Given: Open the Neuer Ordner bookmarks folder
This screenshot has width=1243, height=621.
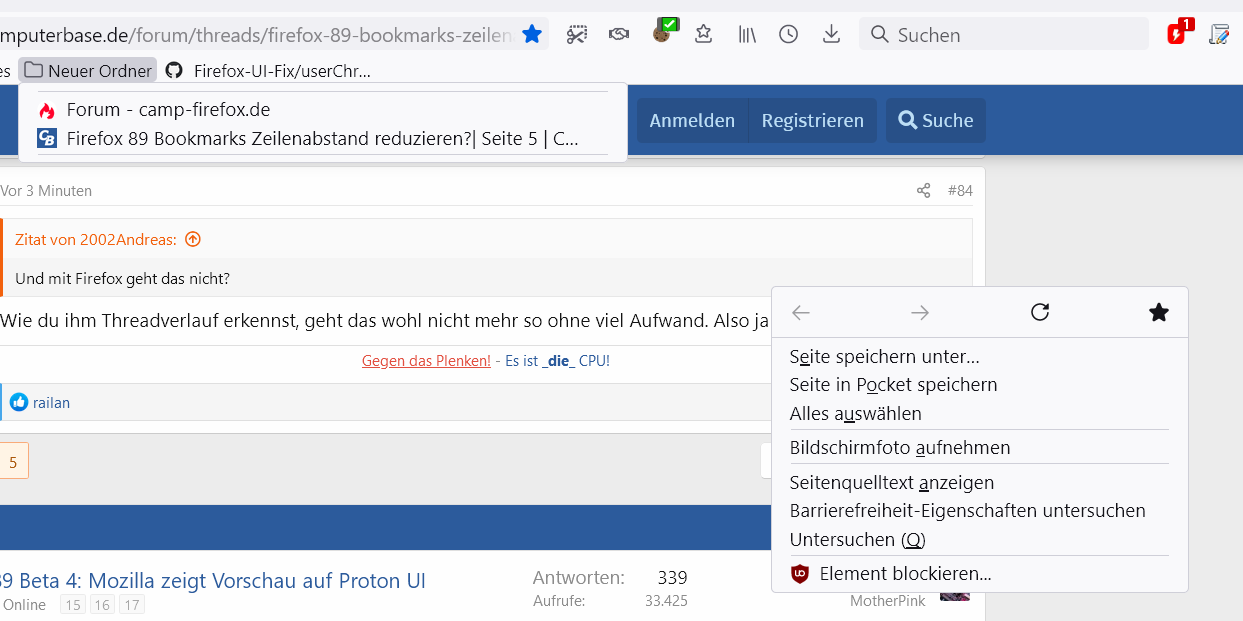Looking at the screenshot, I should (88, 71).
